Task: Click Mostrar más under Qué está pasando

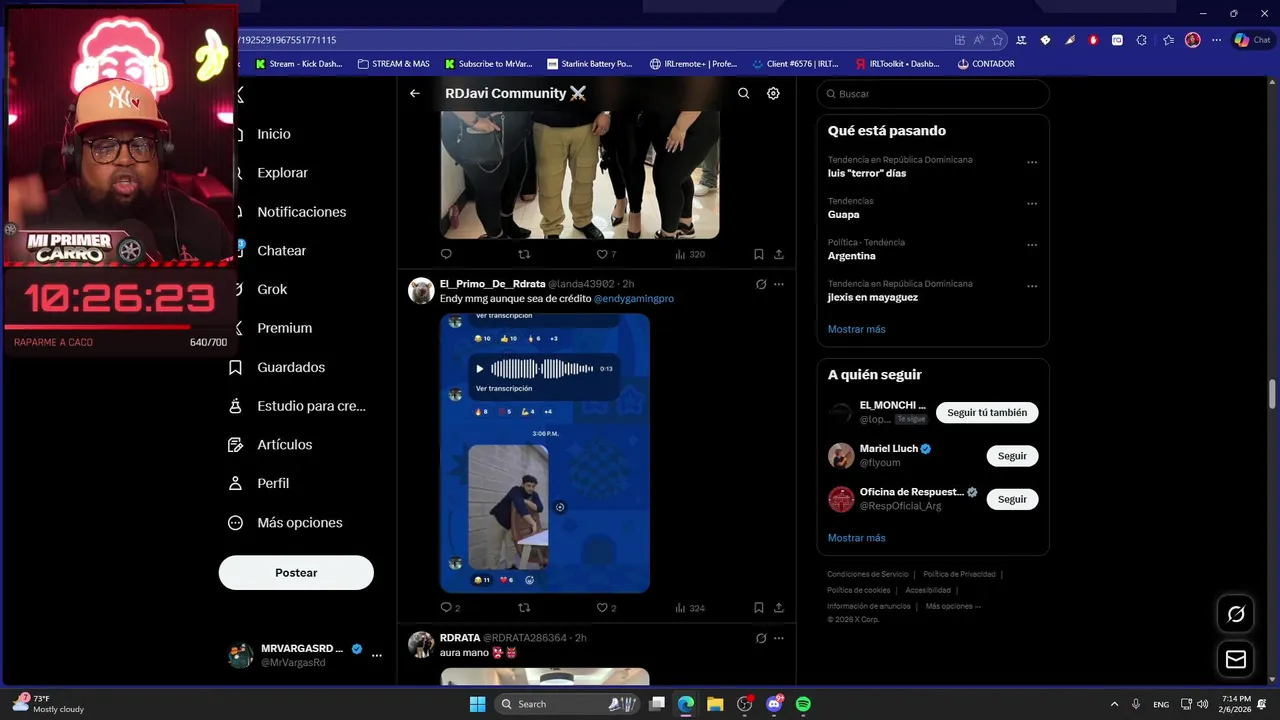Action: point(856,329)
